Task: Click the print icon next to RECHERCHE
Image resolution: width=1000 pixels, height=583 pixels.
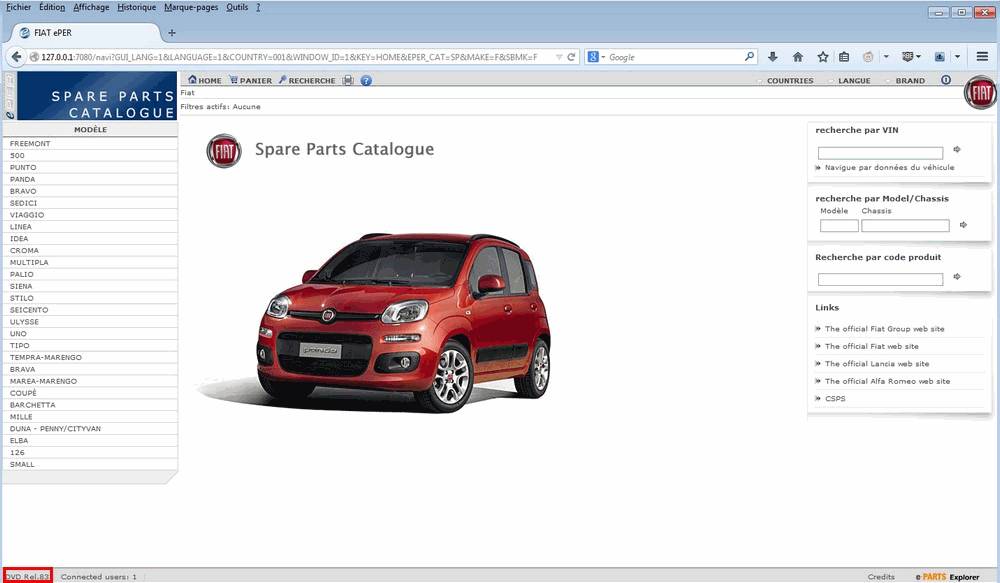Action: 348,80
